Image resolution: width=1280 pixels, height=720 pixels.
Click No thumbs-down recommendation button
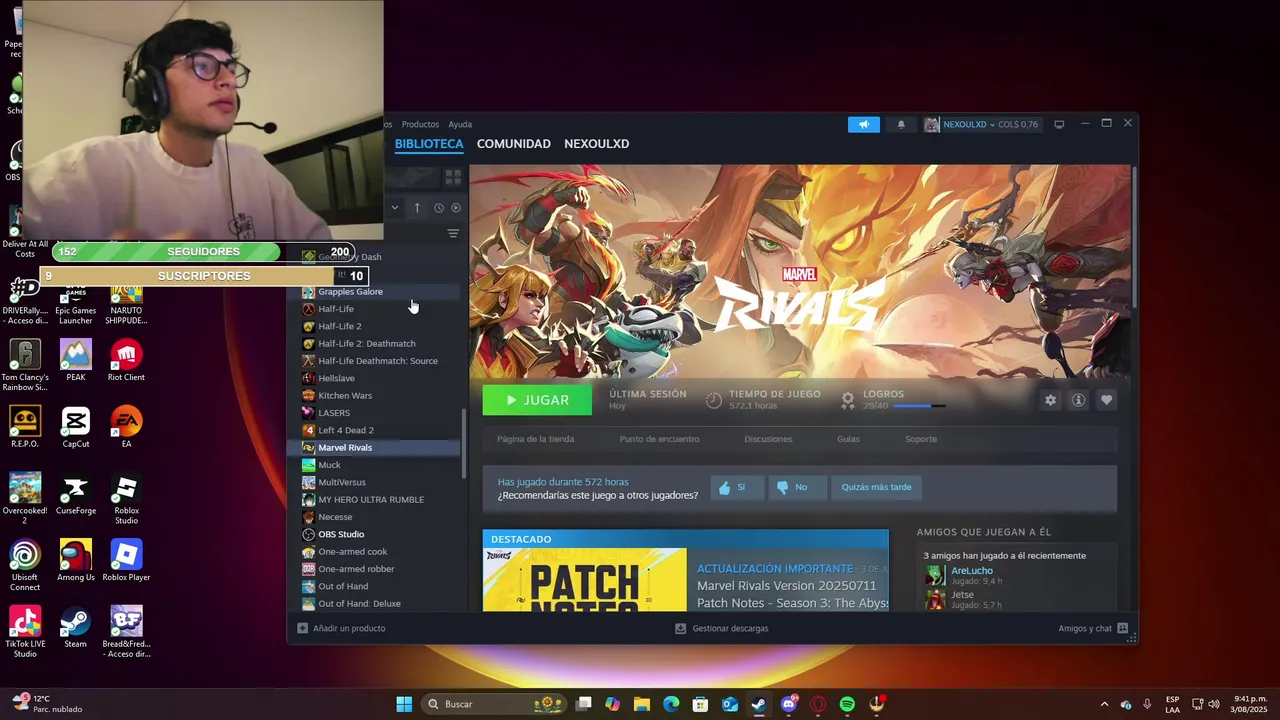point(798,488)
